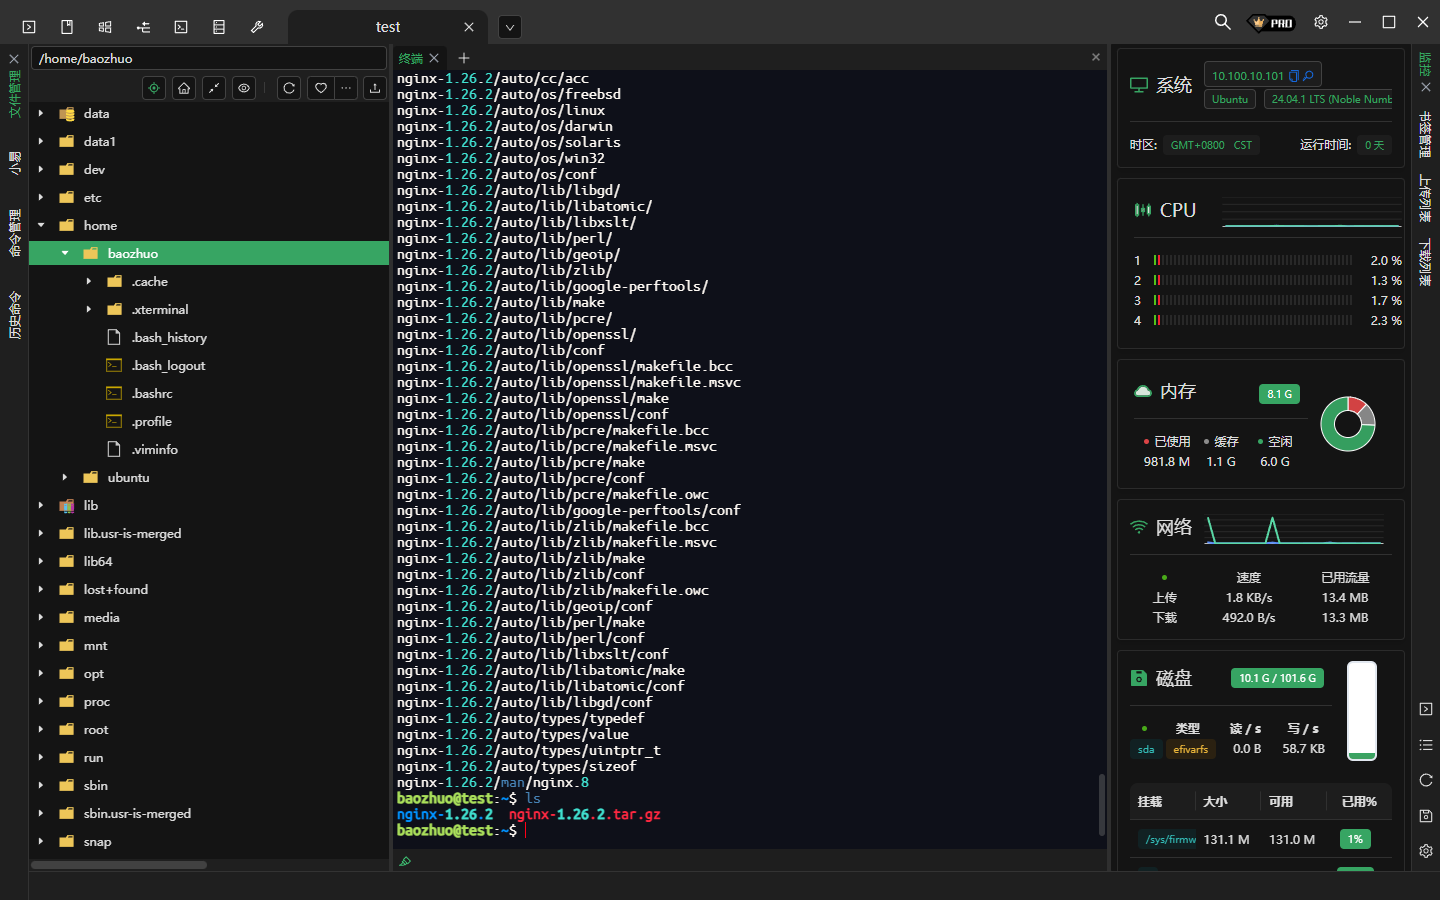Click the 24.04.1 LTS version tag
This screenshot has height=900, width=1440.
click(1329, 99)
